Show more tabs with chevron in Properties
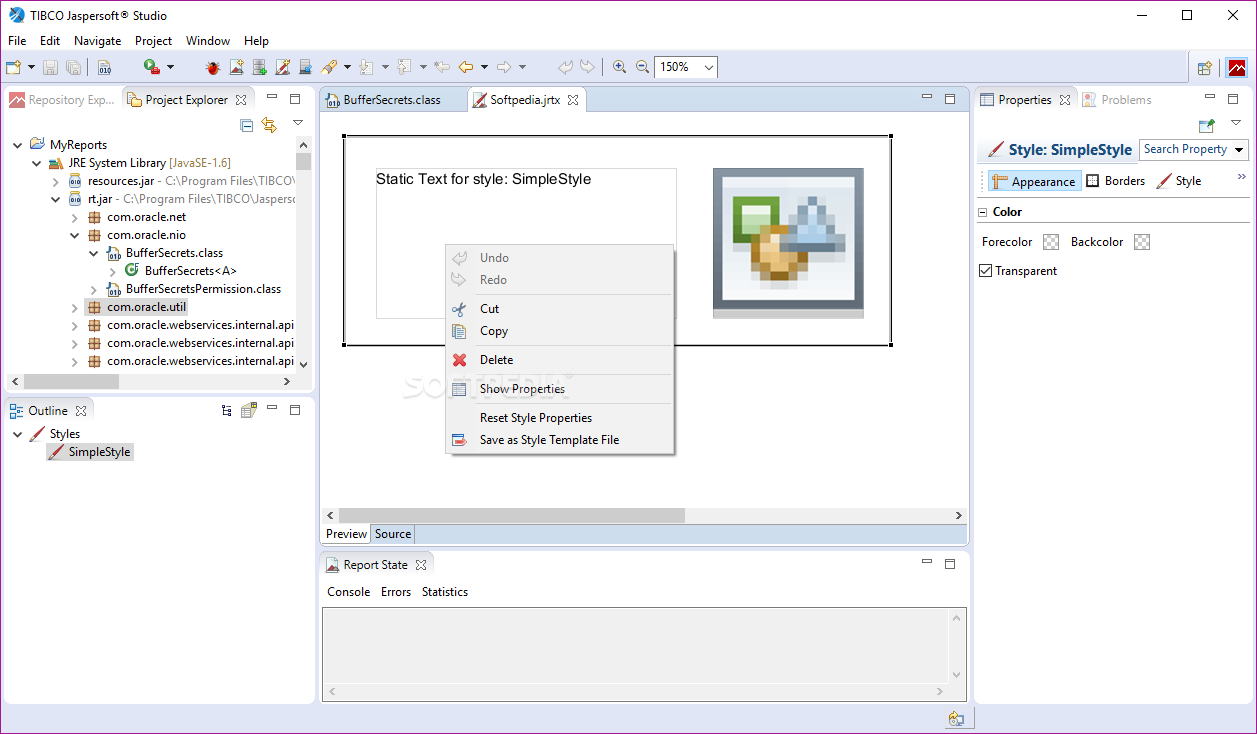This screenshot has height=734, width=1257. pyautogui.click(x=1242, y=177)
